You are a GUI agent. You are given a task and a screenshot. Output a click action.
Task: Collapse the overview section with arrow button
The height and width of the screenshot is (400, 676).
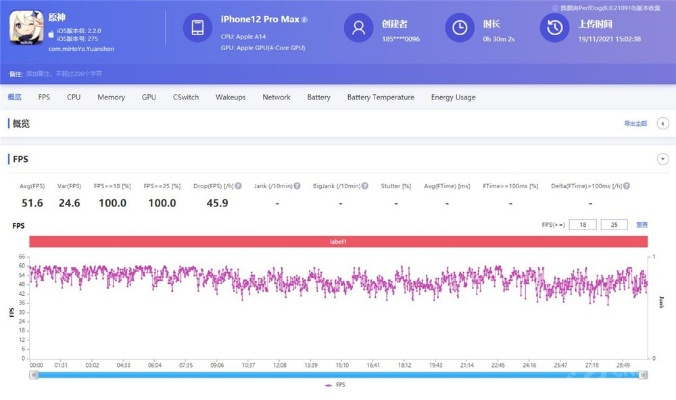pos(662,123)
